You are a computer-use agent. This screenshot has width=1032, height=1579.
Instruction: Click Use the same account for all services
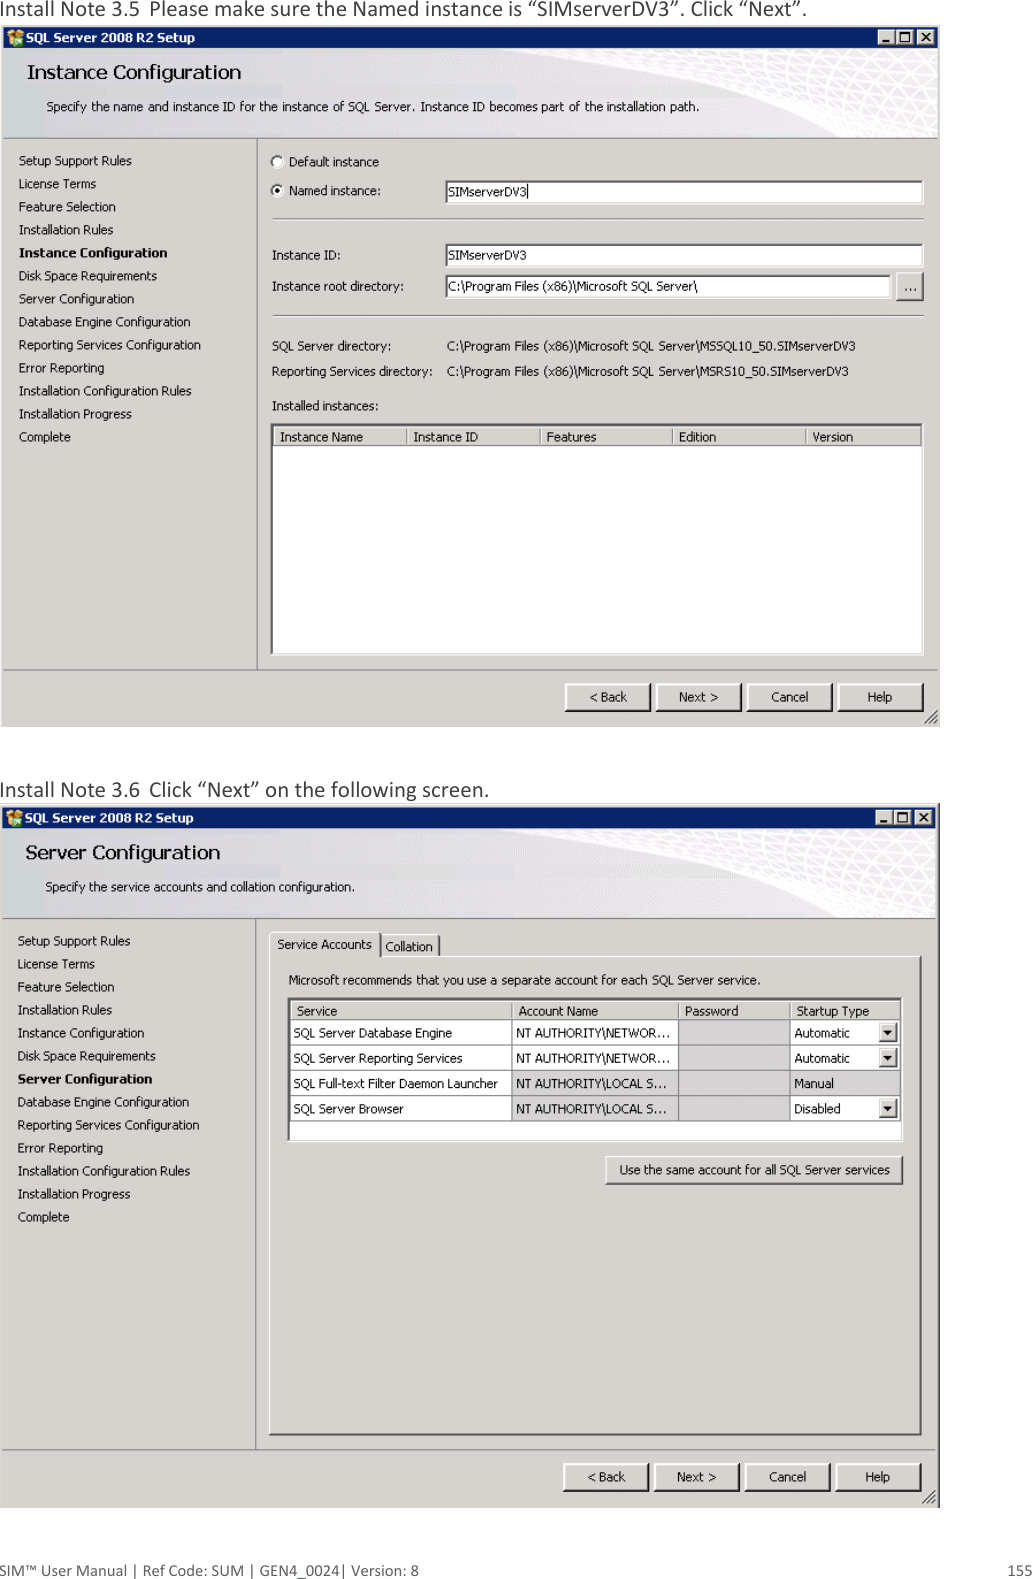coord(754,1170)
